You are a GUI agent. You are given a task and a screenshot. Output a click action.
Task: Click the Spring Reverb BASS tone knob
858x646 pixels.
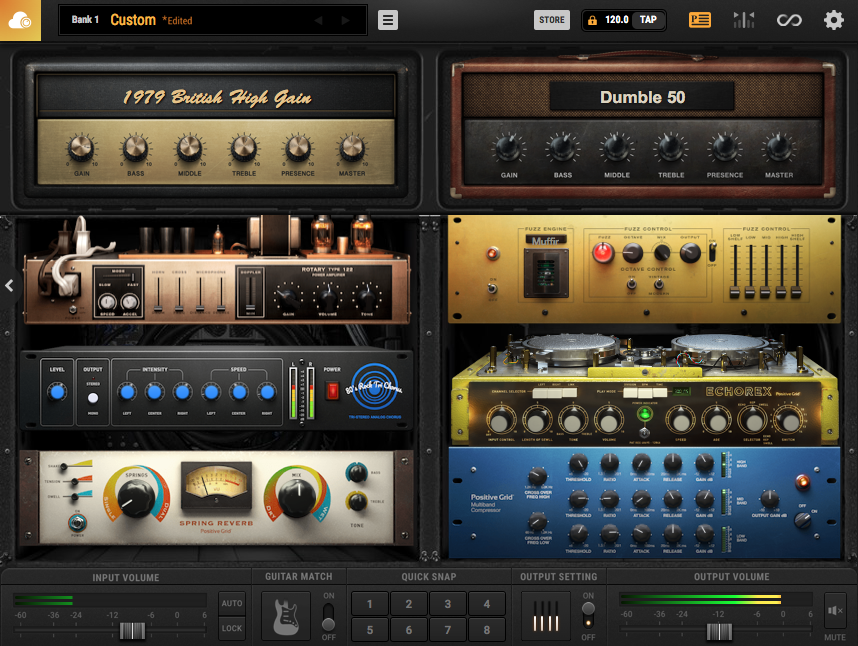point(357,473)
